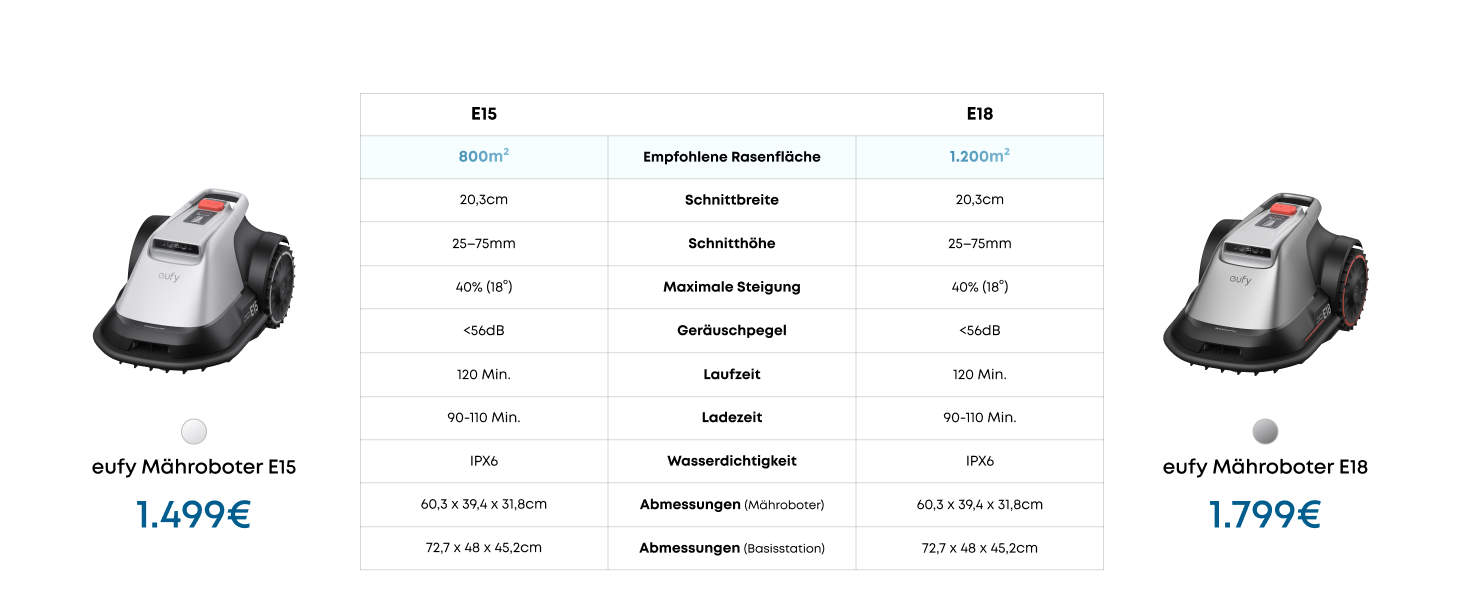Viewport: 1464px width, 600px height.
Task: Click the Maximale Steigung row label
Action: click(x=732, y=287)
